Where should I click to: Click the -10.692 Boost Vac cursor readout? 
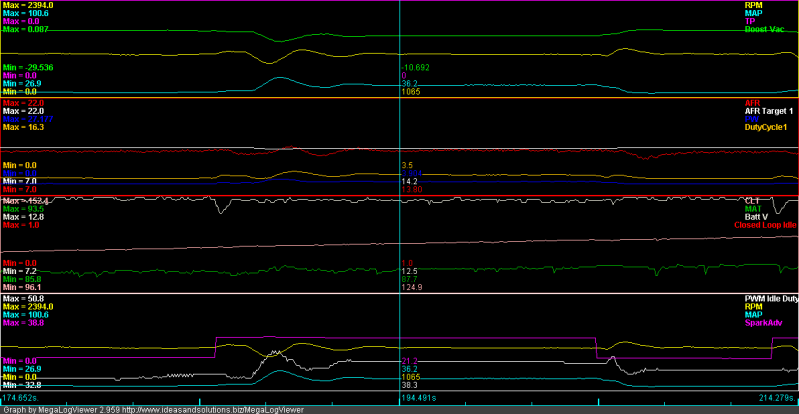pos(415,67)
